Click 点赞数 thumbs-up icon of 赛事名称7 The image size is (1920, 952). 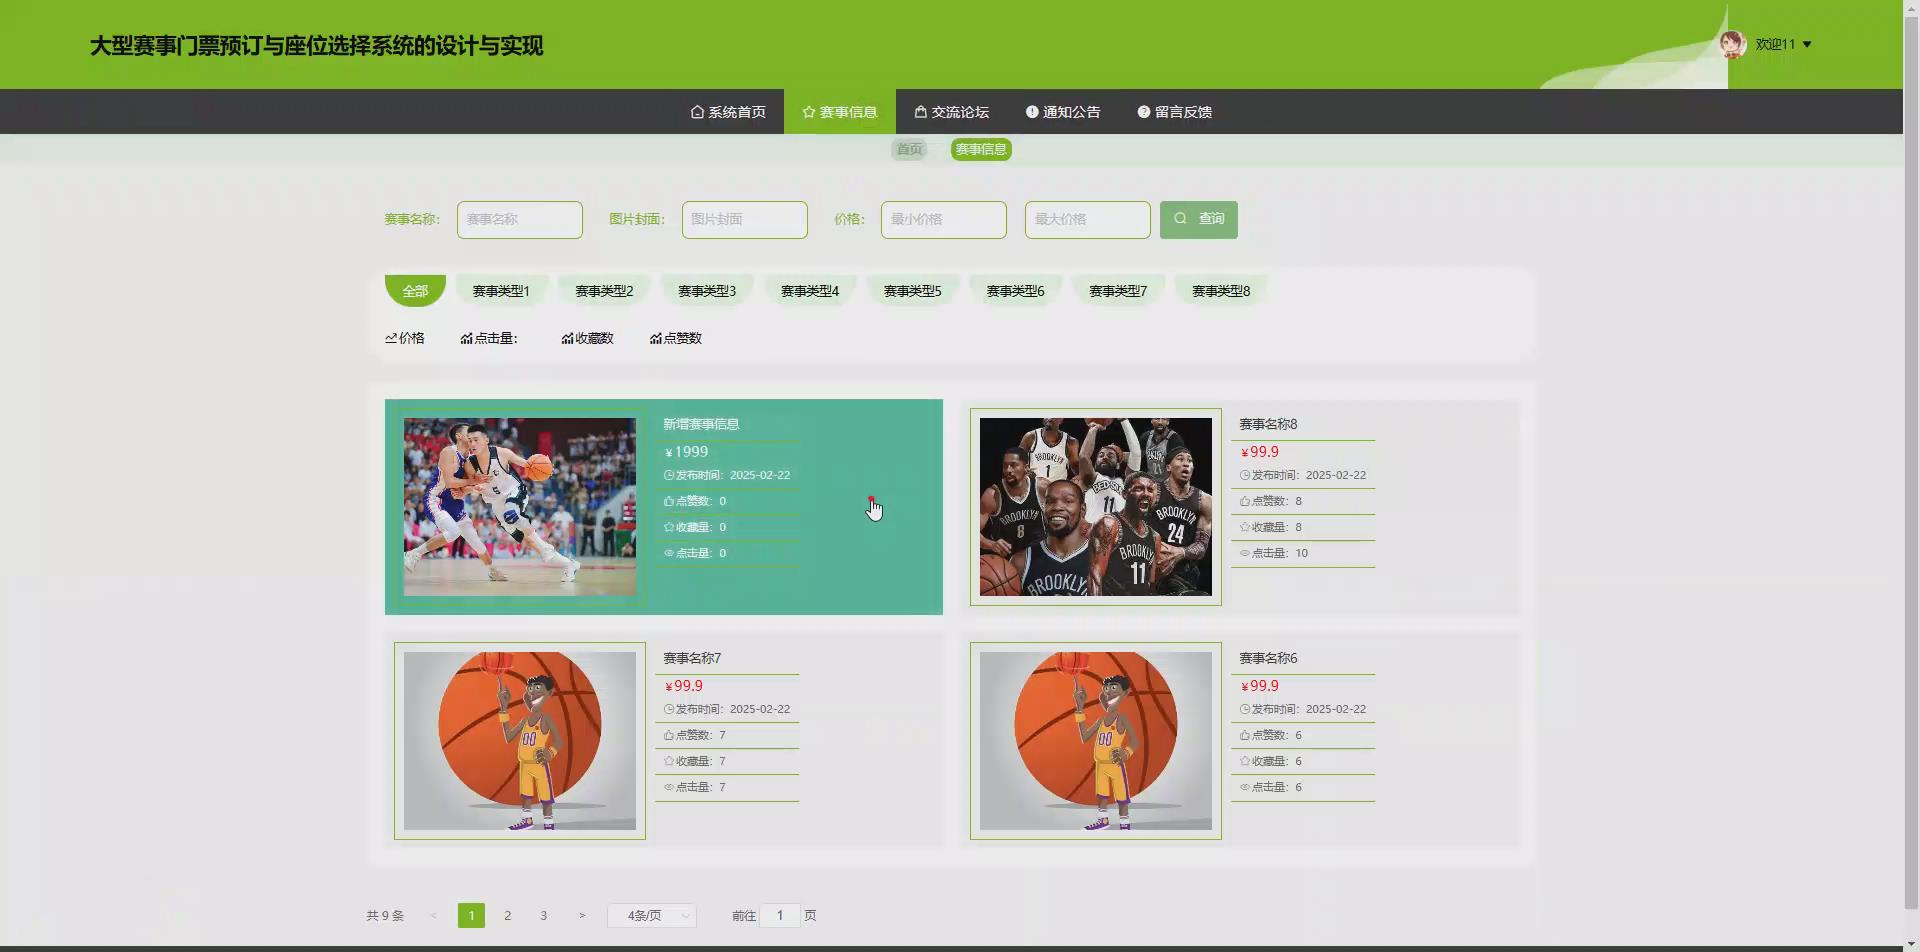coord(669,736)
